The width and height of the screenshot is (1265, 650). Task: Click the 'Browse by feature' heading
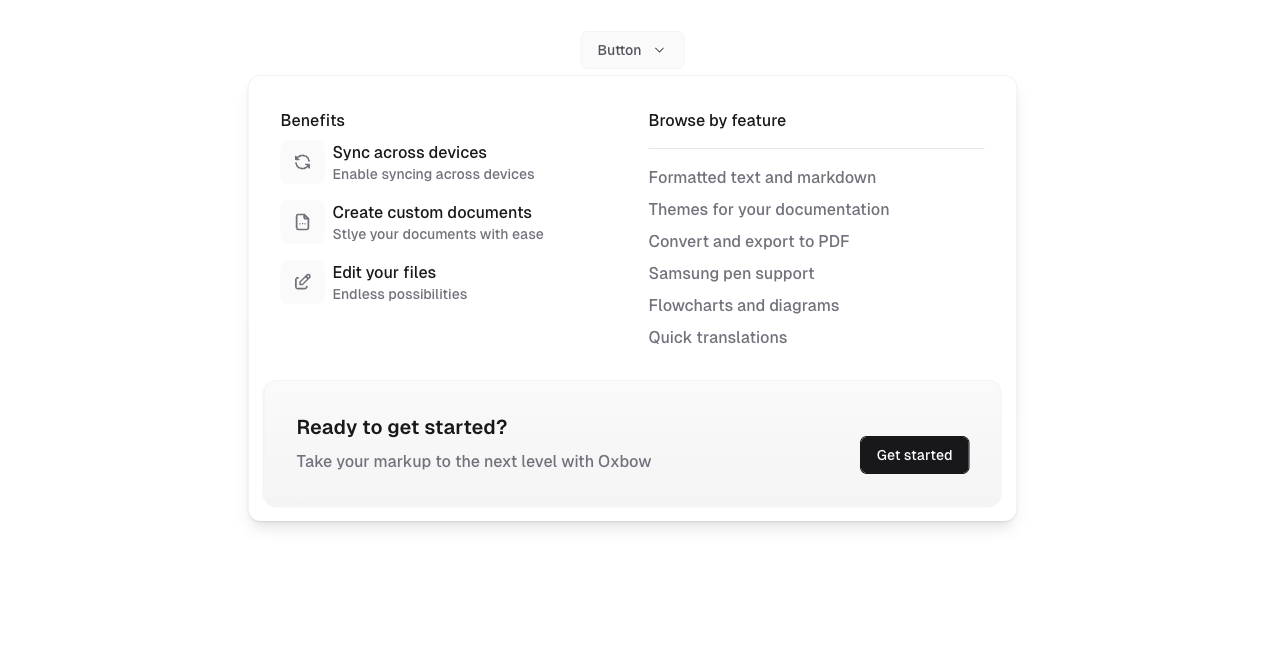(x=717, y=120)
